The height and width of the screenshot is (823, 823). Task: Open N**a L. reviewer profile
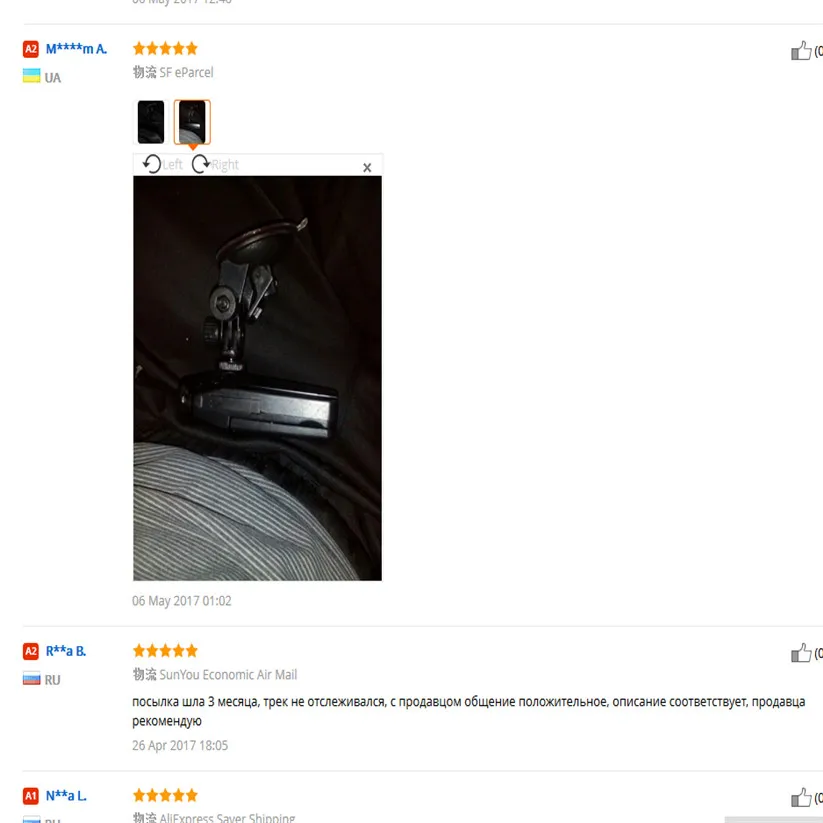(x=66, y=796)
